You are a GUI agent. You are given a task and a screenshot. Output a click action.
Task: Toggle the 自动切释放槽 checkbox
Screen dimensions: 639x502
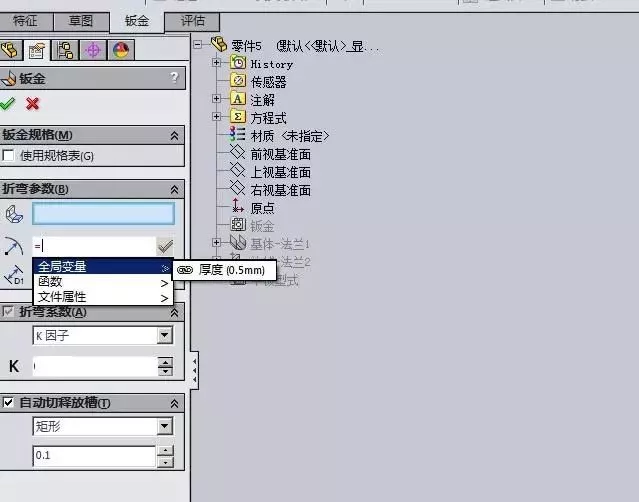[x=9, y=402]
